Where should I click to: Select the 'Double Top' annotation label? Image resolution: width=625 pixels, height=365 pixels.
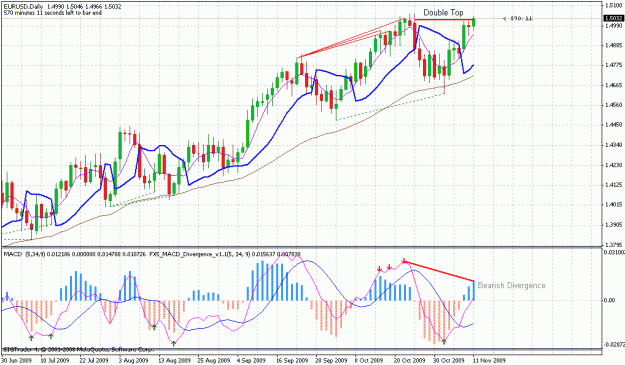pos(443,13)
